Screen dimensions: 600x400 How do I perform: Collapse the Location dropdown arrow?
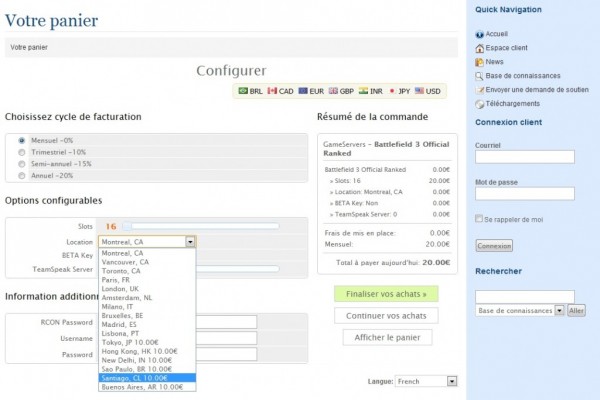pos(190,242)
